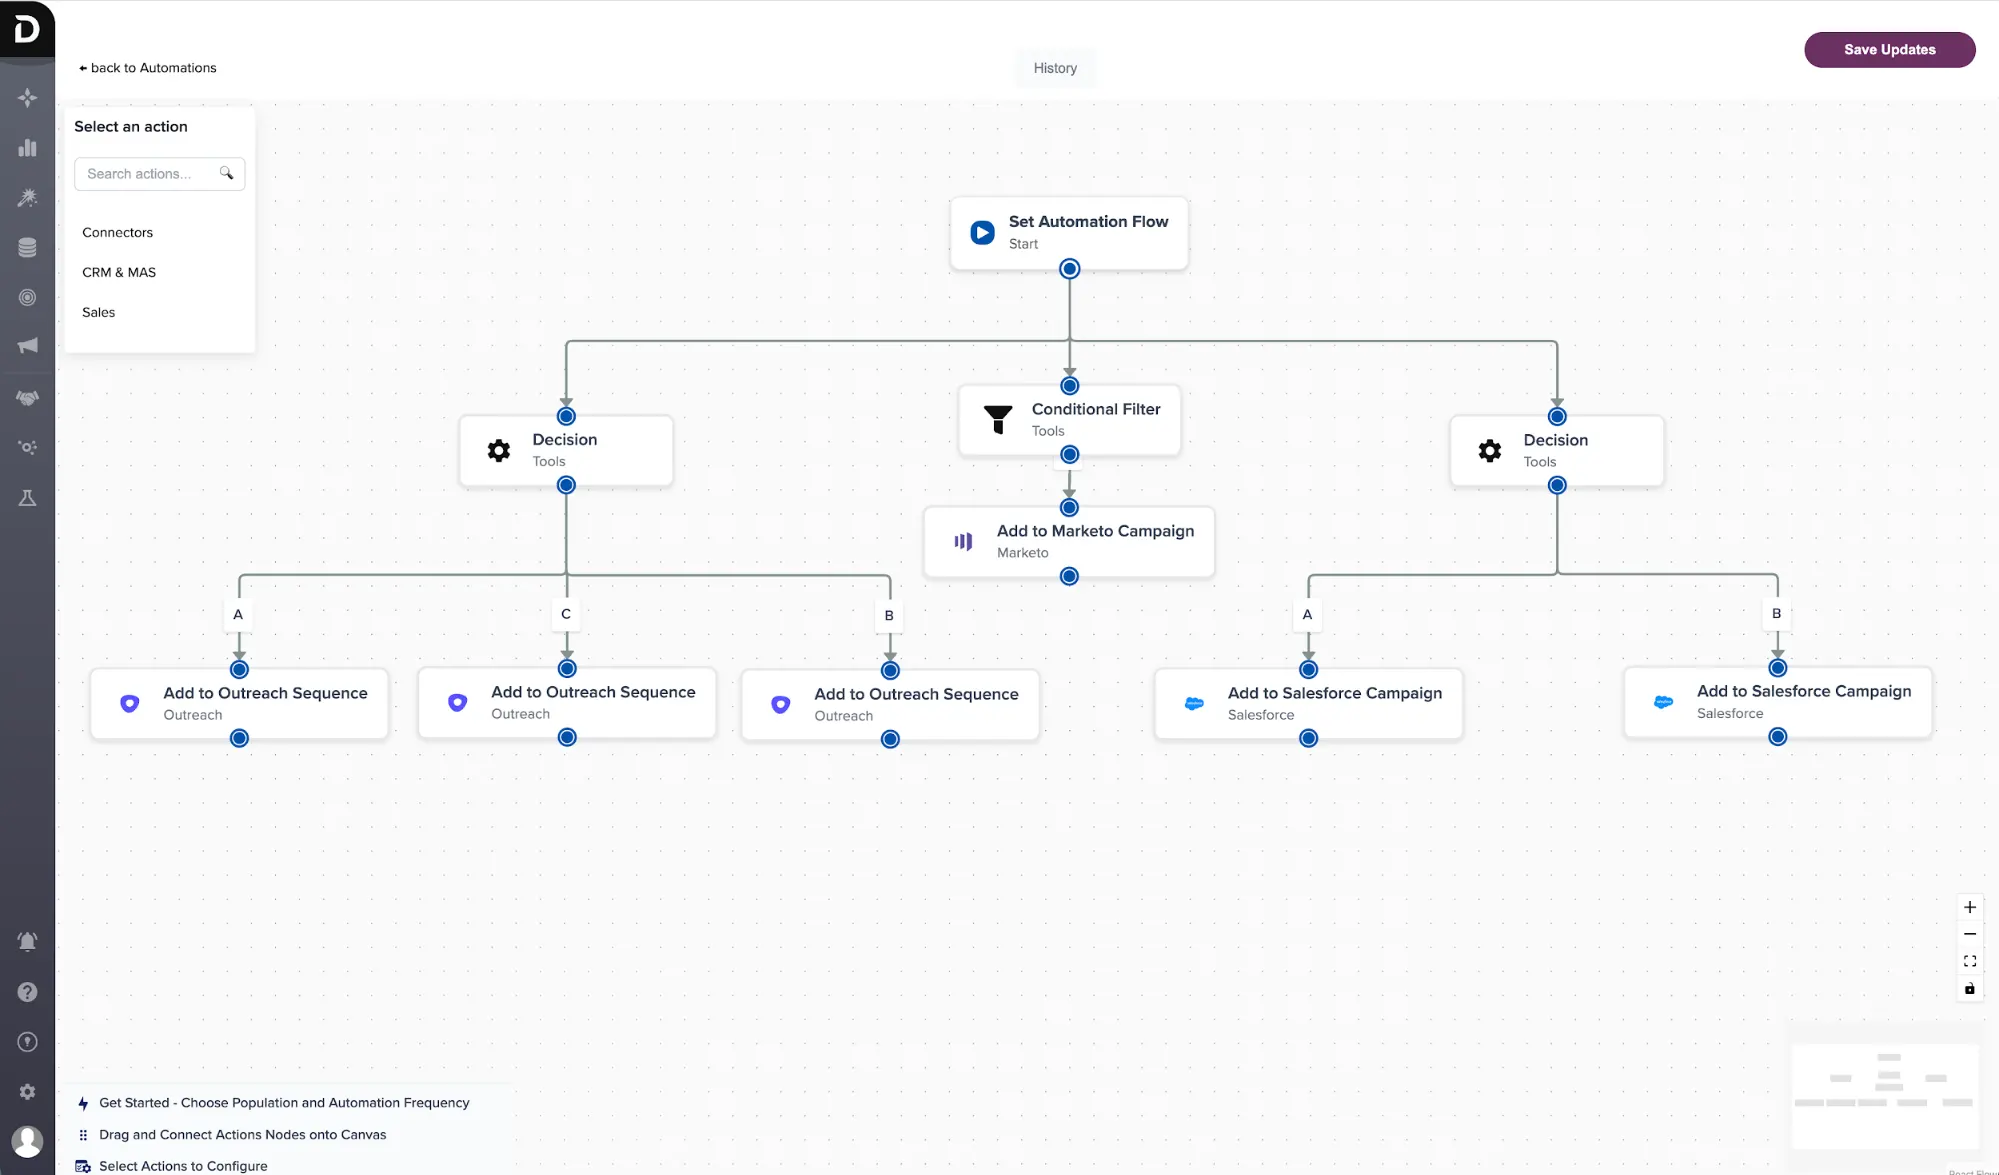Focus the Search actions field
The image size is (1999, 1175).
pos(150,174)
